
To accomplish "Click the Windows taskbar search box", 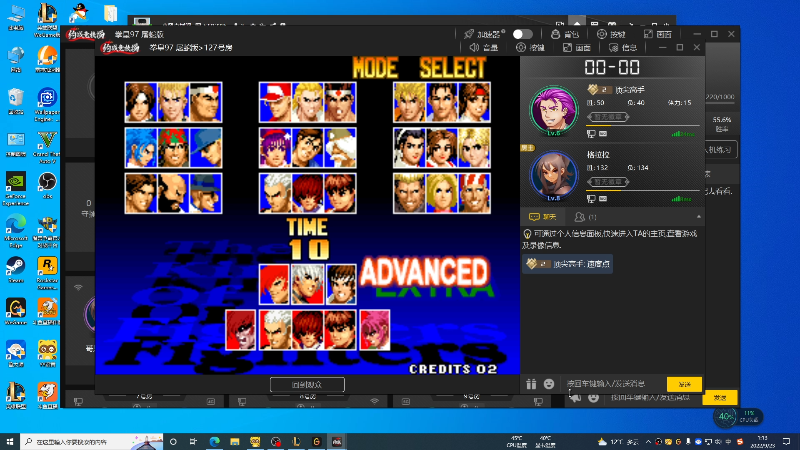I will point(92,441).
